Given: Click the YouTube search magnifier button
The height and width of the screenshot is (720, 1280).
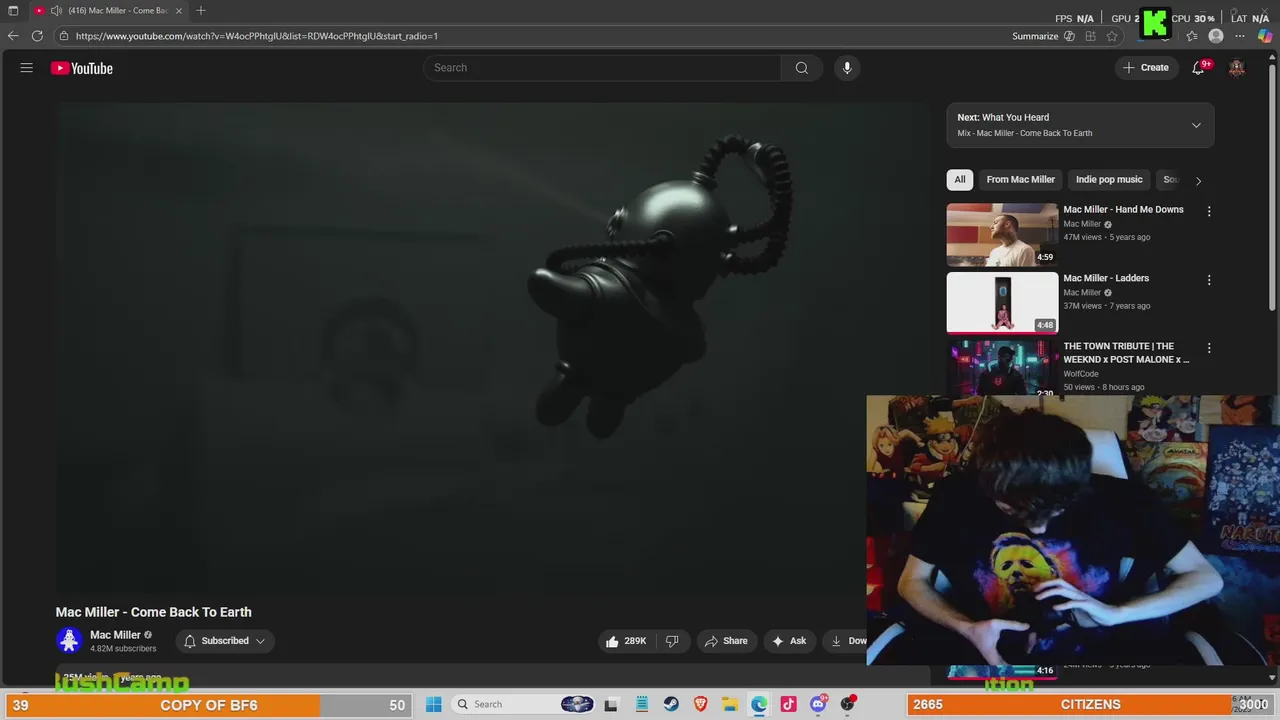Looking at the screenshot, I should 802,68.
